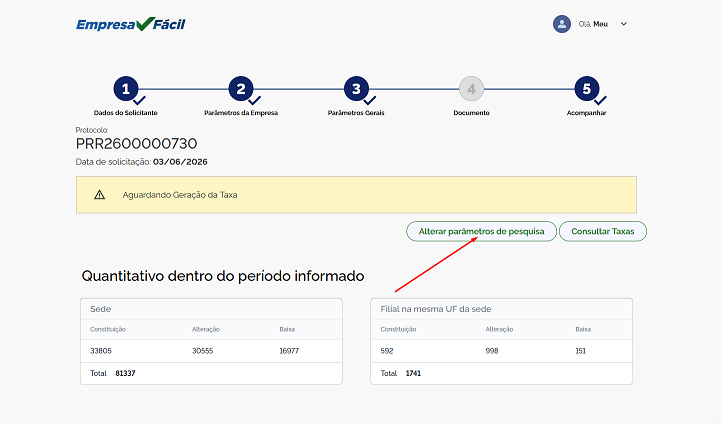
Task: Click Sede Alteração value 30555
Action: pyautogui.click(x=202, y=351)
